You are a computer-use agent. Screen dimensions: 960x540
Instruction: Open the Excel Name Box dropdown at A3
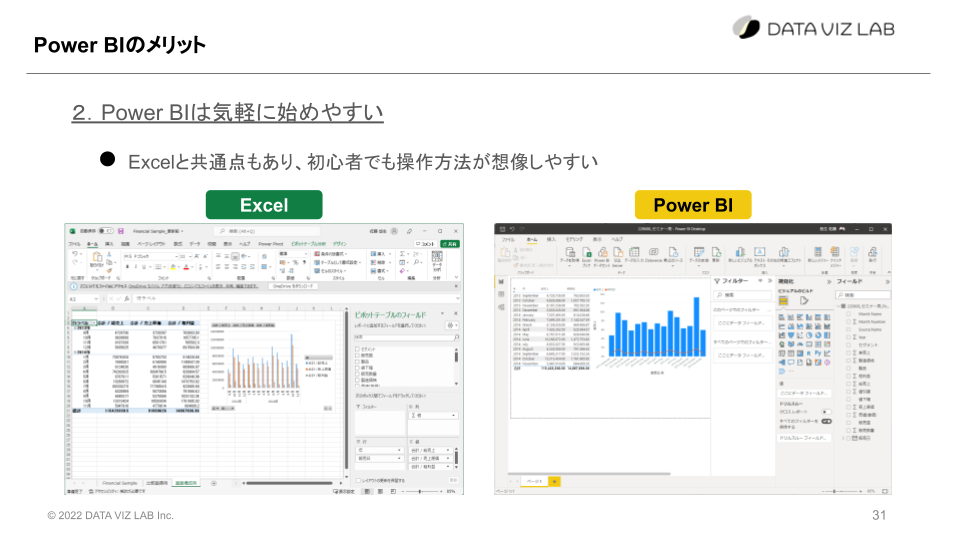96,299
